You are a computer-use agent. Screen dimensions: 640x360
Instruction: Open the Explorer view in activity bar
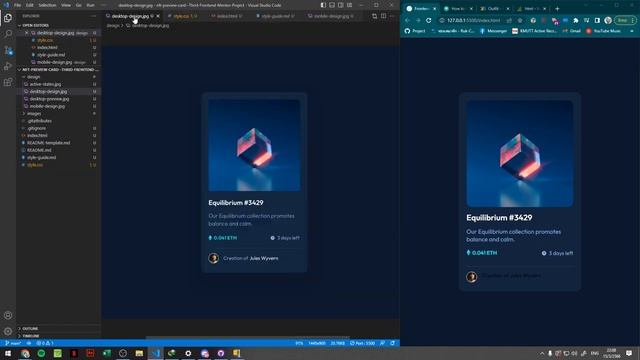[8, 18]
